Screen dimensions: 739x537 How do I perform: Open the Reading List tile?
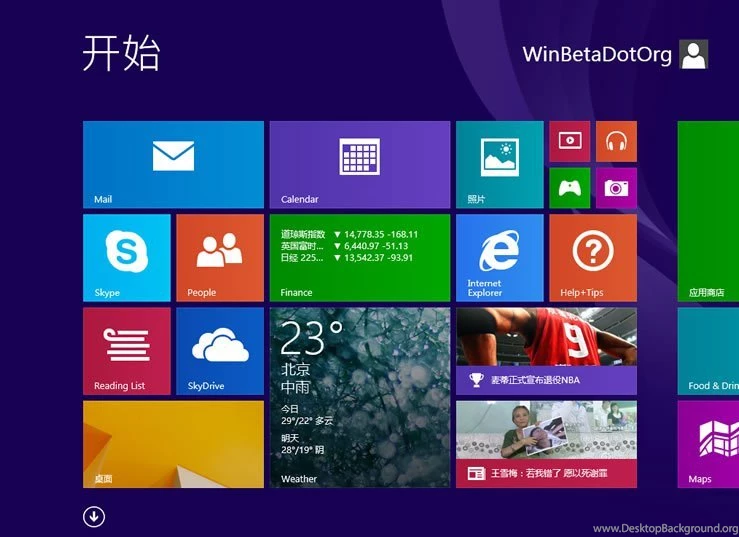pos(127,351)
